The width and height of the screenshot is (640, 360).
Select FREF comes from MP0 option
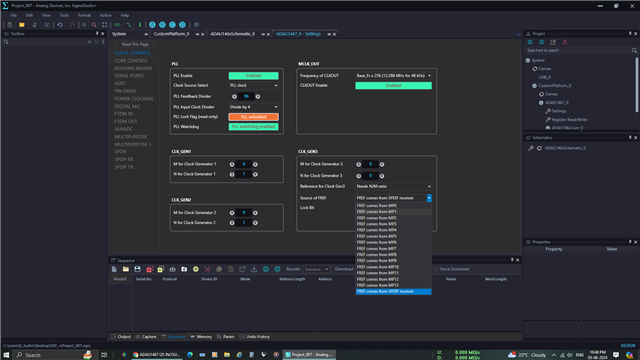[393, 206]
